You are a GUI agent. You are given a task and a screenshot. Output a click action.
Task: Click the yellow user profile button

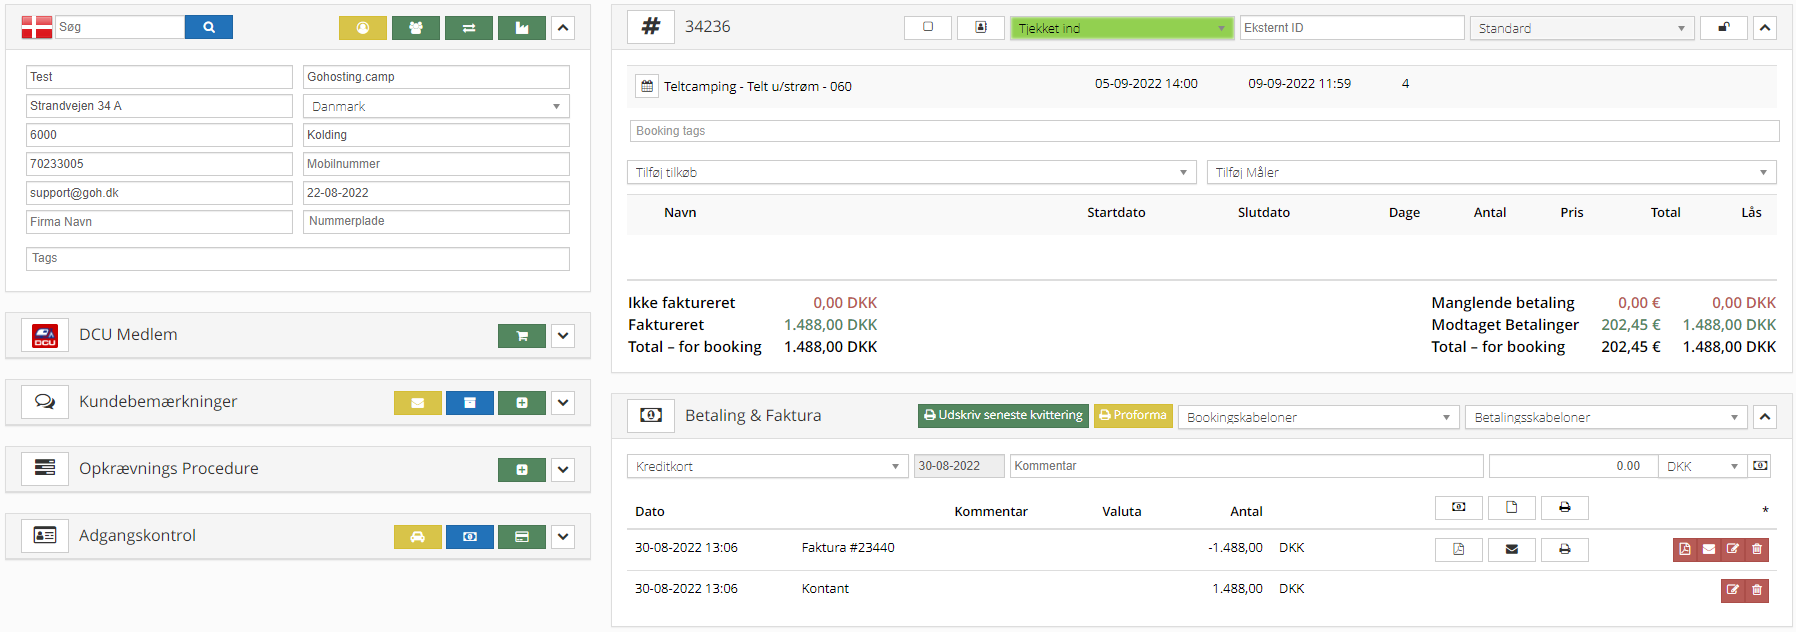coord(362,28)
